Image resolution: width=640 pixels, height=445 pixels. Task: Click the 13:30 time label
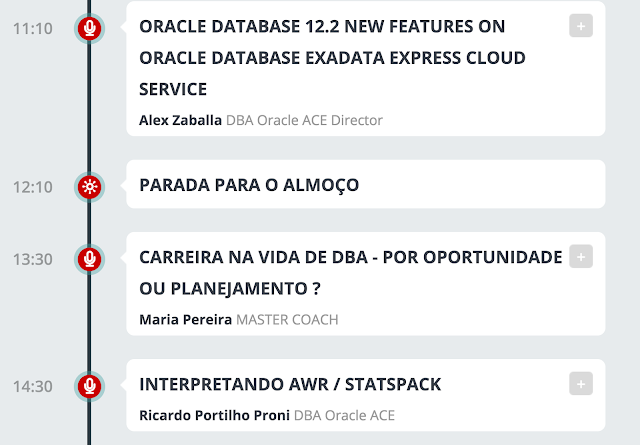(x=33, y=259)
